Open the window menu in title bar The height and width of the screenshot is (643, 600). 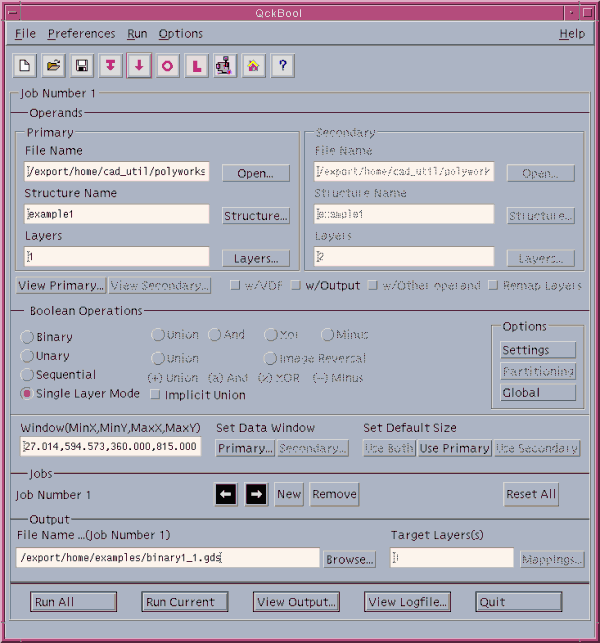pos(13,13)
